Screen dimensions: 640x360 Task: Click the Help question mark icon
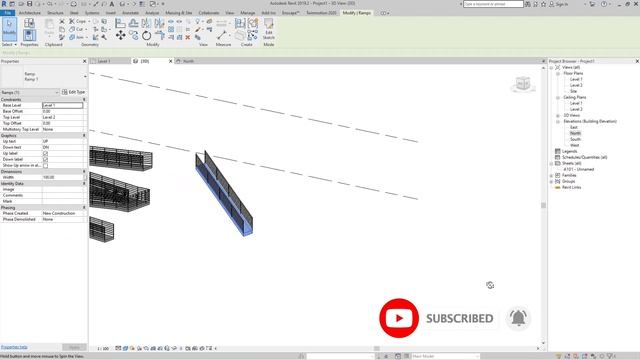coord(604,4)
